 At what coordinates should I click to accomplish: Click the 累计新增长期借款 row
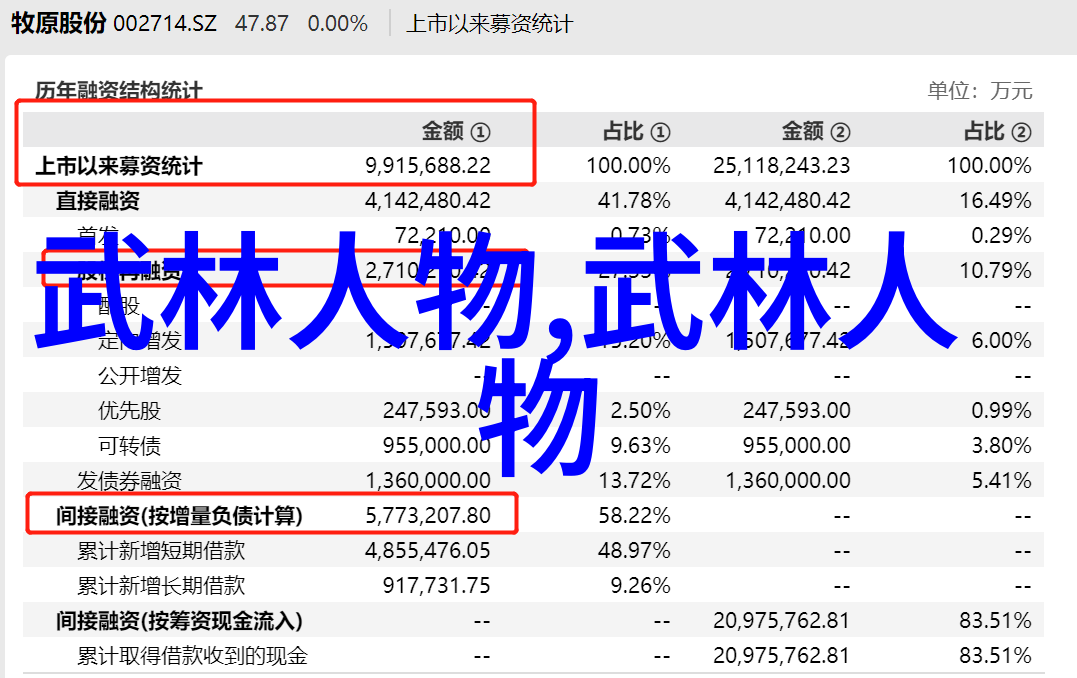(x=161, y=586)
